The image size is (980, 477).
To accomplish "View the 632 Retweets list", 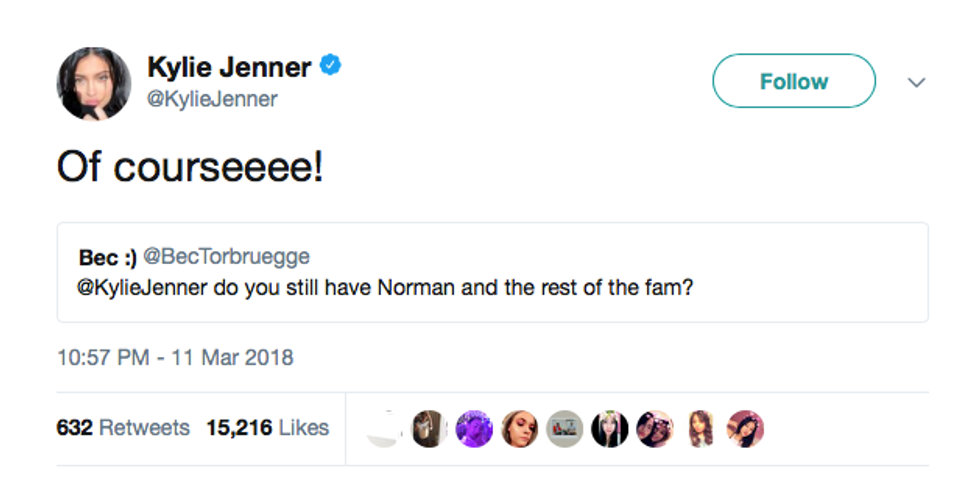I will pos(123,427).
